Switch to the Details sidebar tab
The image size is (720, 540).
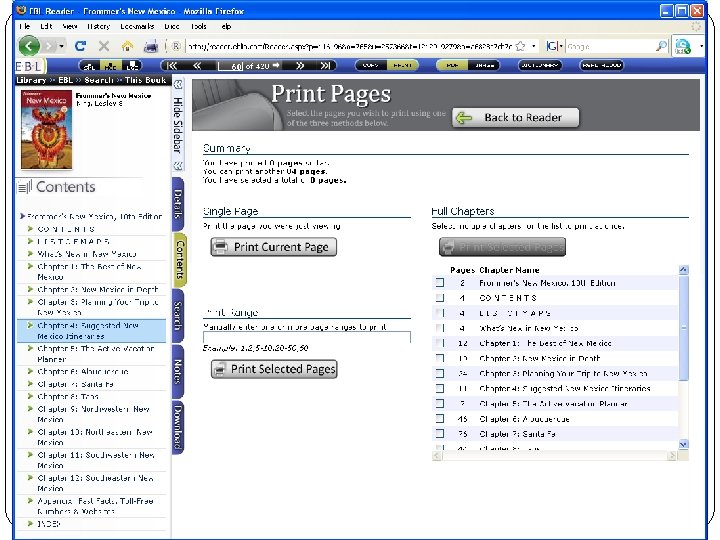pyautogui.click(x=179, y=203)
